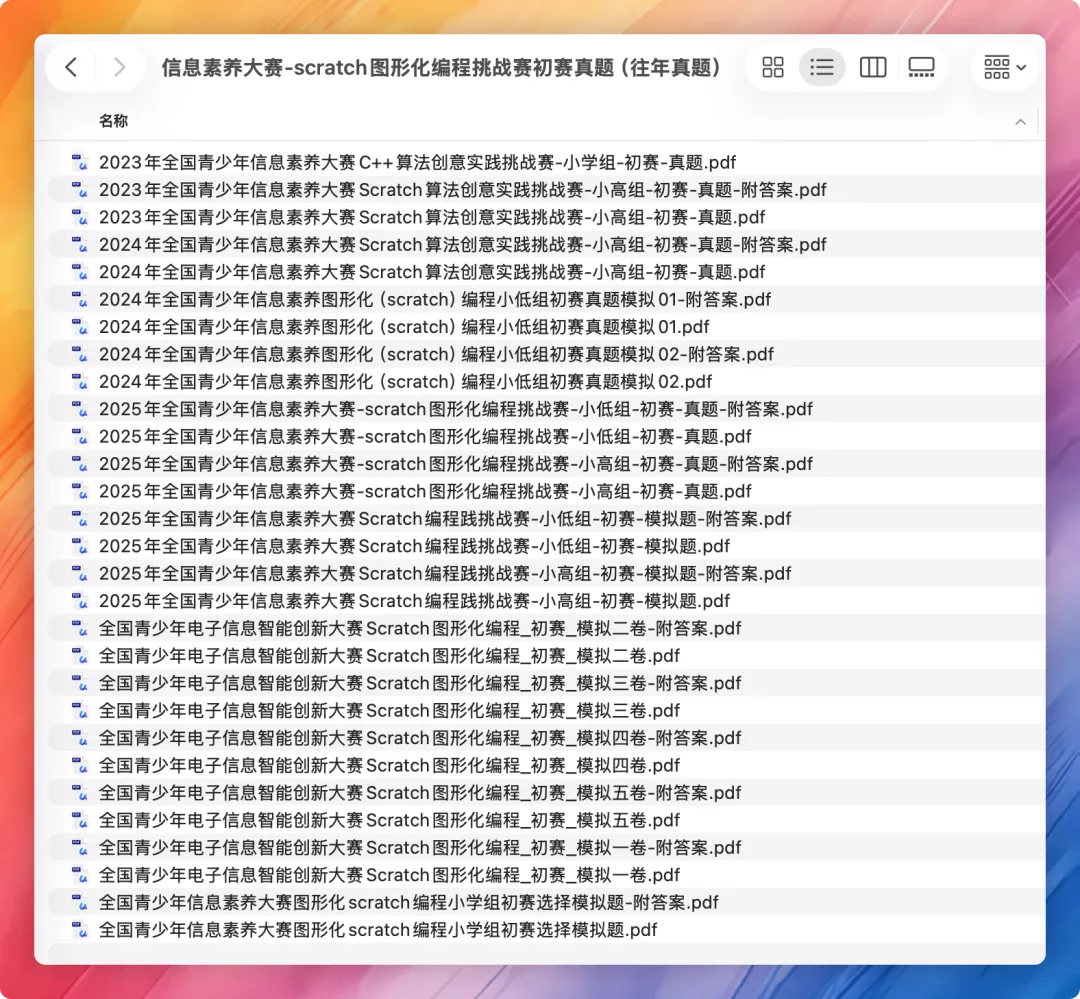Click PDF icon of 2025 小低组 模拟题.pdf
The width and height of the screenshot is (1080, 999).
(x=80, y=546)
